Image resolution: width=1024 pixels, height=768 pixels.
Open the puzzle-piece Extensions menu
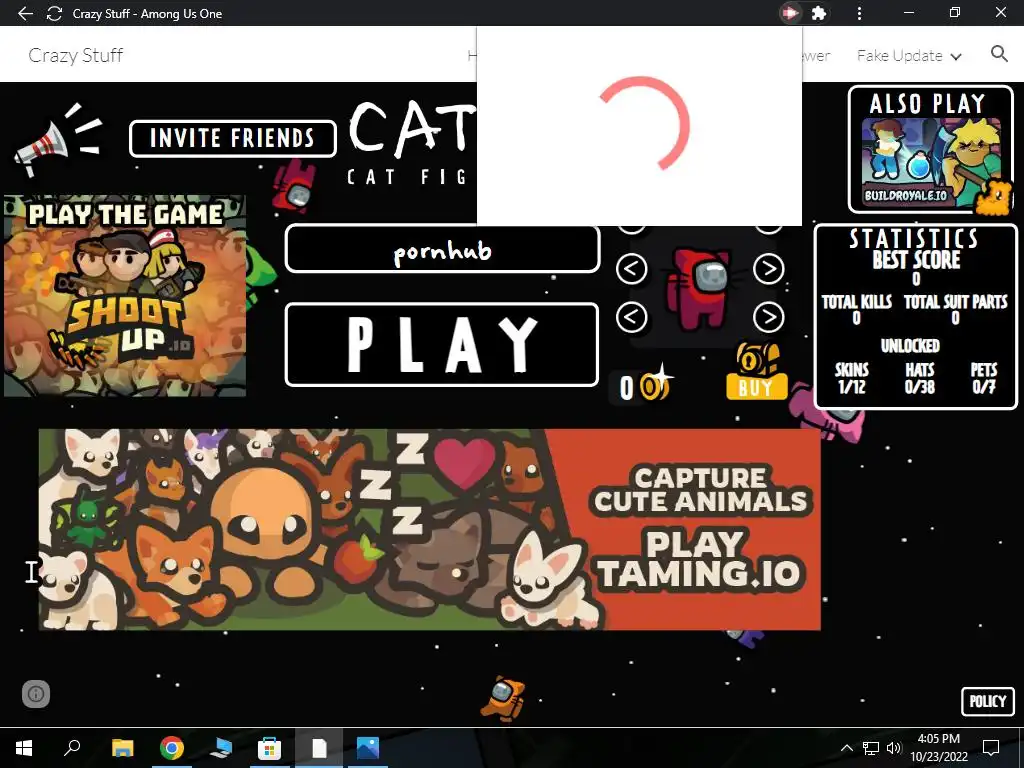[x=819, y=13]
